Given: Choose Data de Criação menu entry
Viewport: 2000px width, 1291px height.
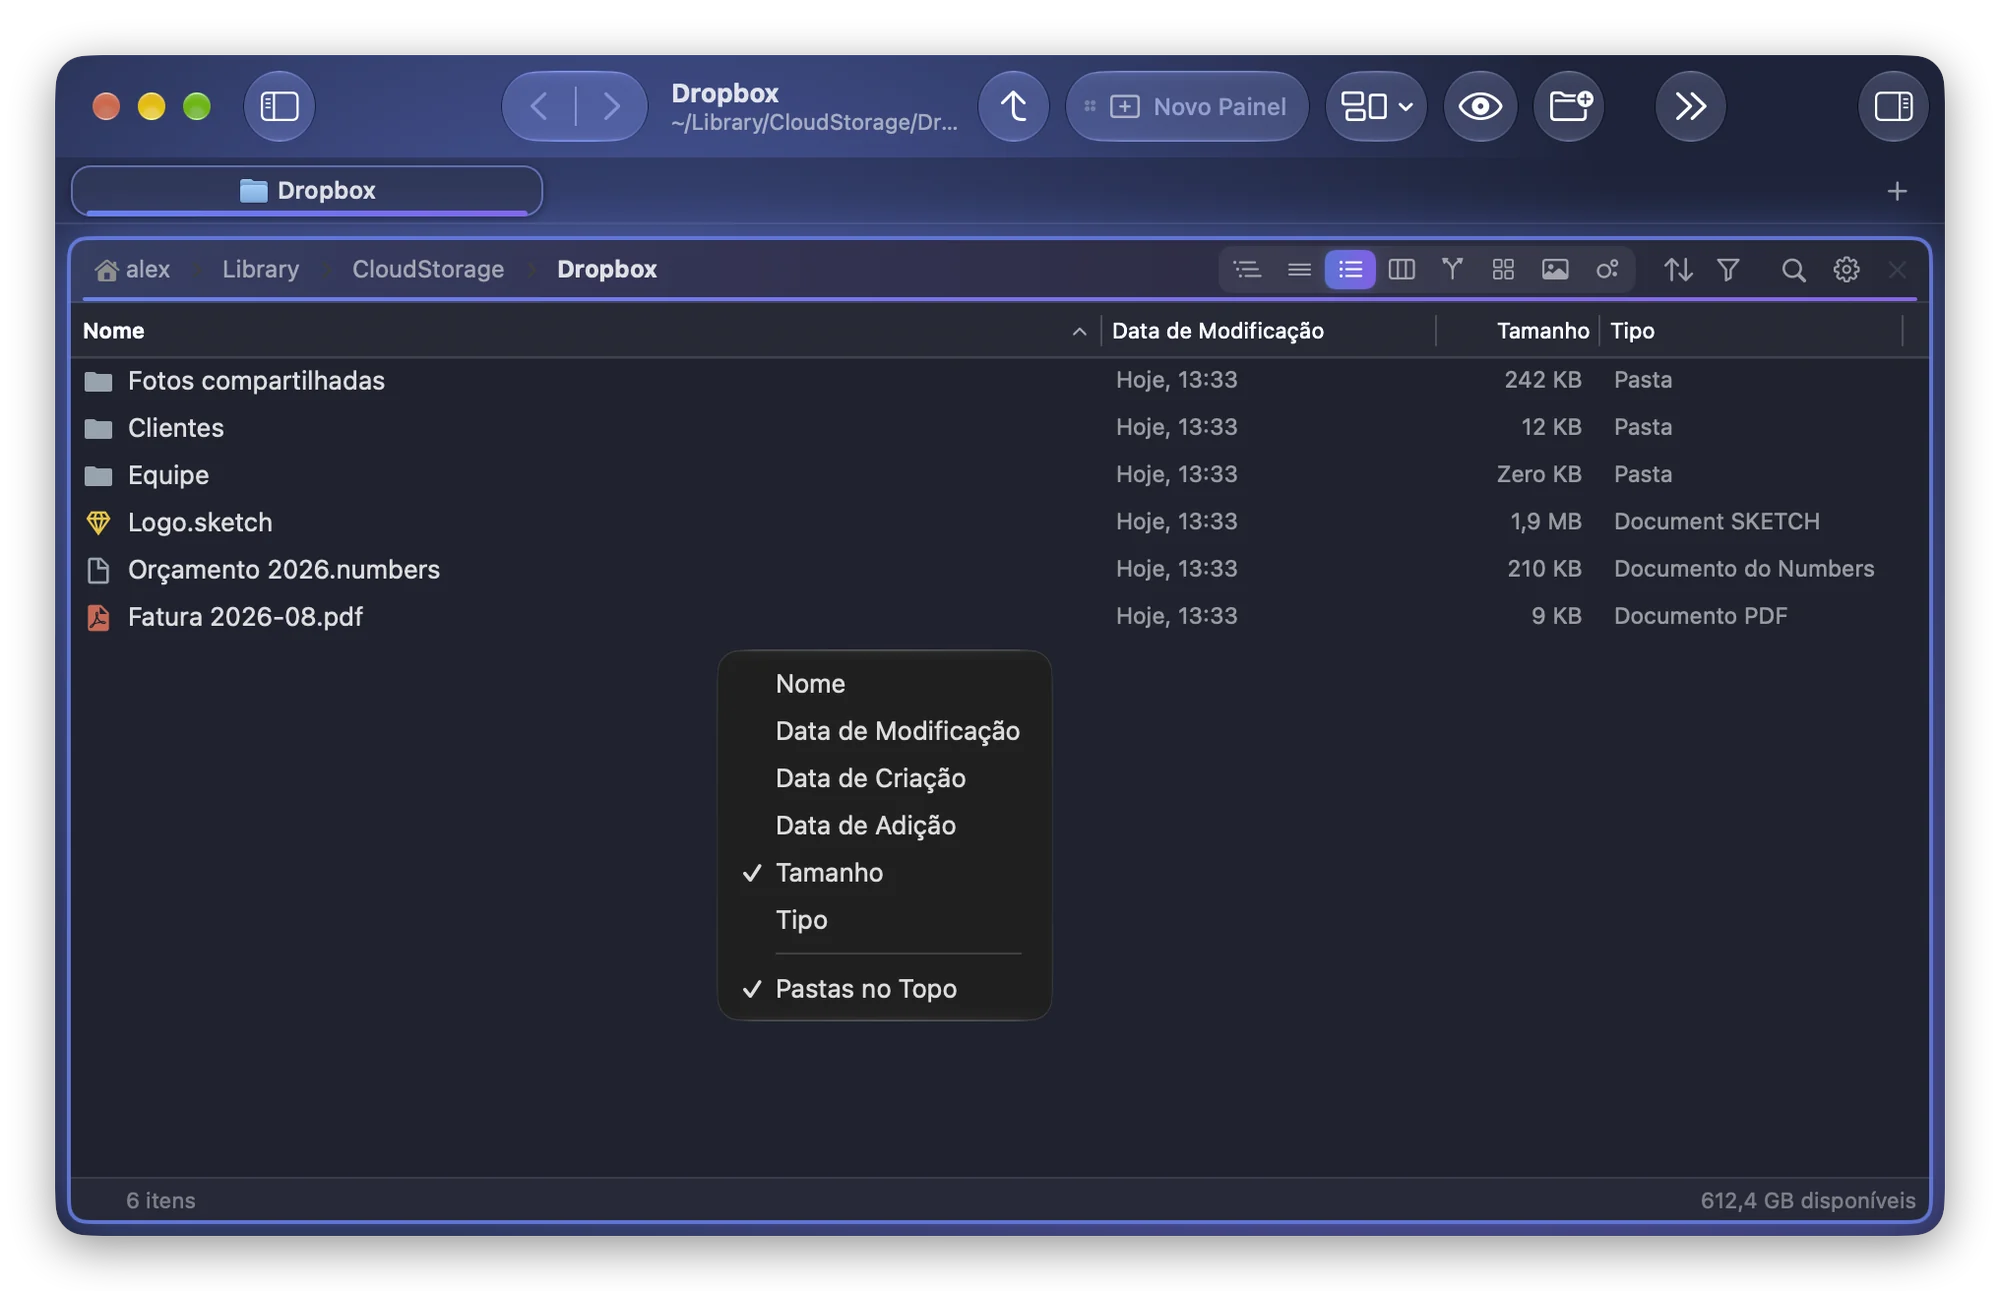Looking at the screenshot, I should [x=884, y=778].
